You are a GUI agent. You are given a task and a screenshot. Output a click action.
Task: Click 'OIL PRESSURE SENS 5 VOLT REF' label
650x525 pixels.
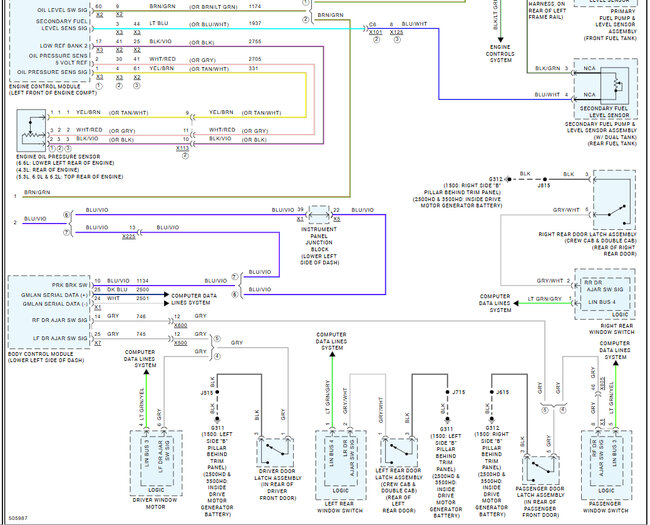[58, 59]
